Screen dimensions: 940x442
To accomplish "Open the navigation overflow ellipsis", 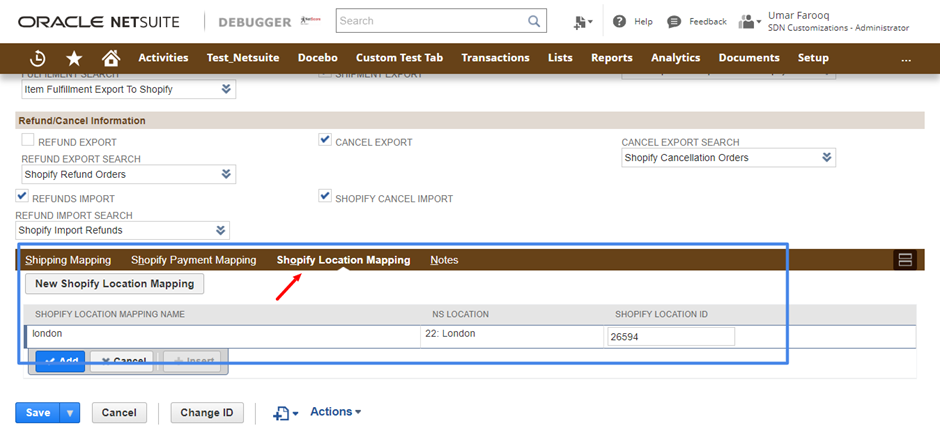I will pos(906,58).
